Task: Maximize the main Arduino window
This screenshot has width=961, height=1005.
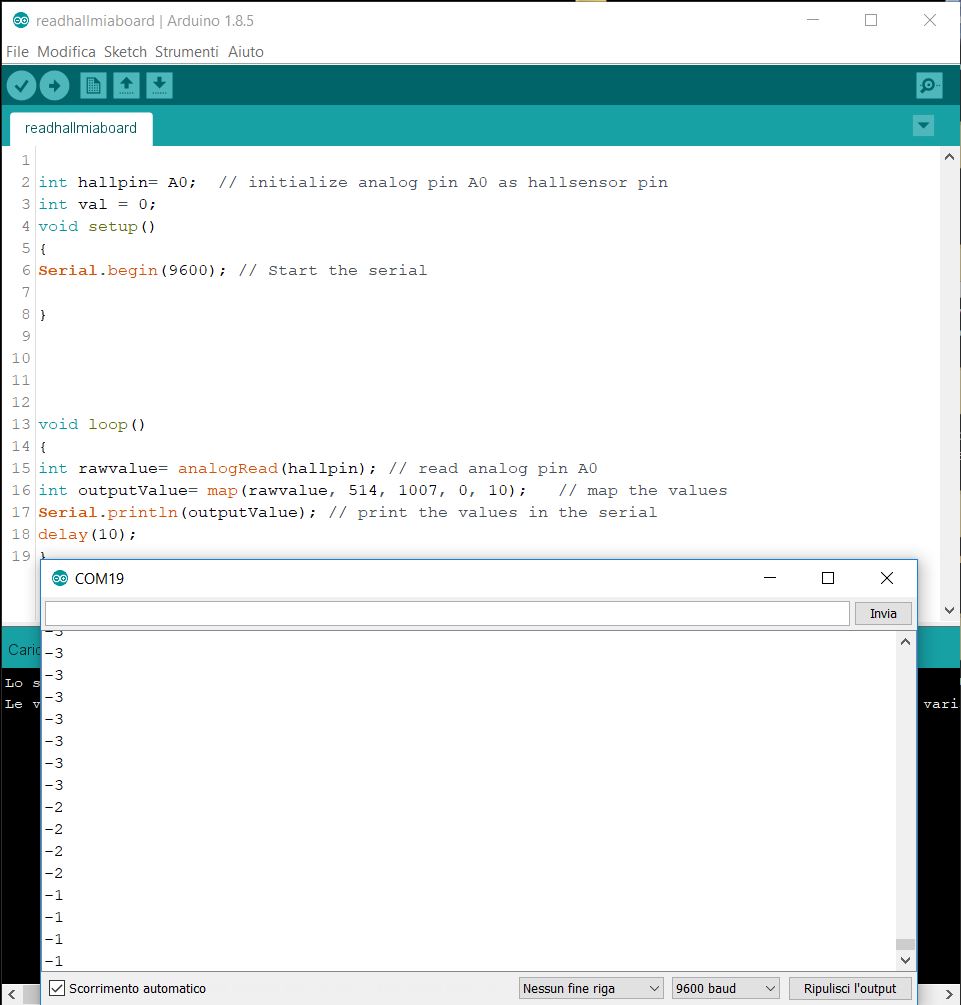Action: 871,21
